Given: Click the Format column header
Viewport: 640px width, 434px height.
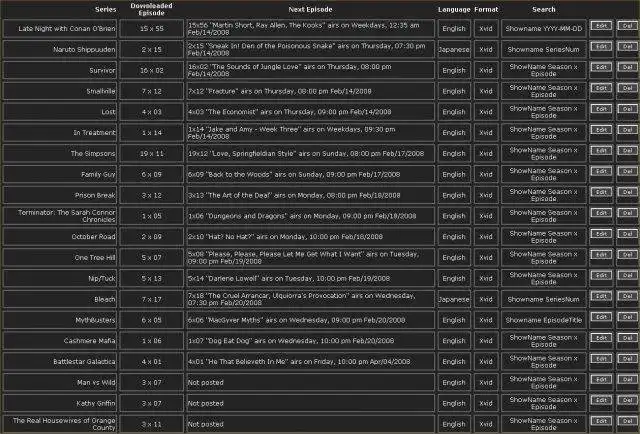Looking at the screenshot, I should (486, 9).
